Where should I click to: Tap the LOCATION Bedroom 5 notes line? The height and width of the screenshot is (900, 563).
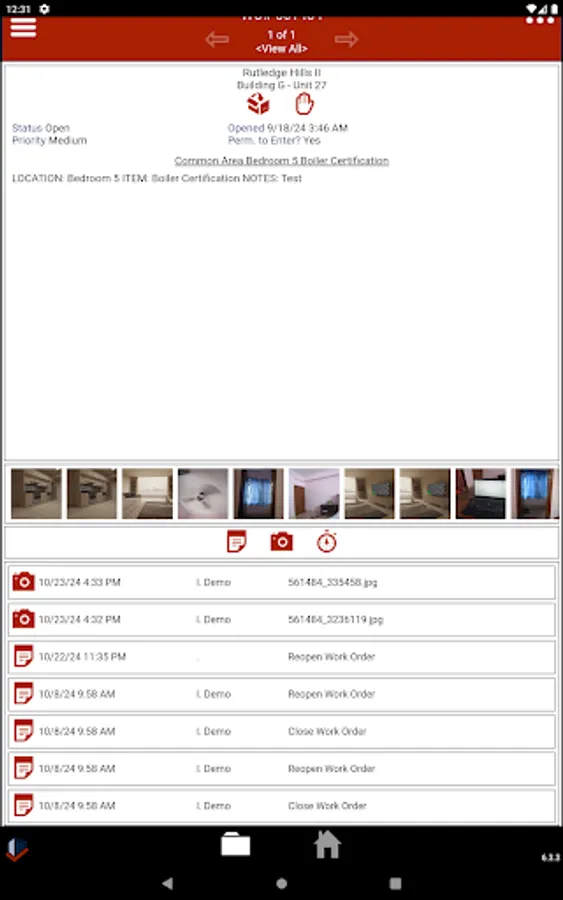tap(157, 179)
